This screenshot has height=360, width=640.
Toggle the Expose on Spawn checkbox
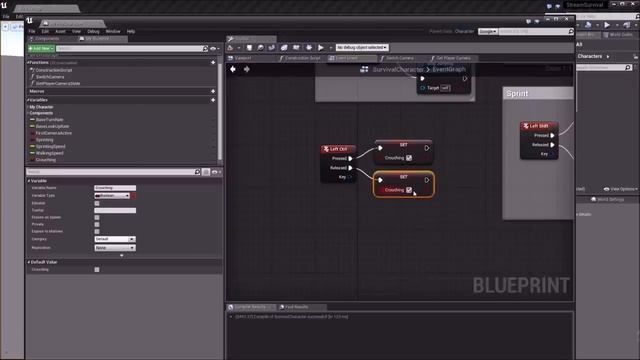pos(97,218)
